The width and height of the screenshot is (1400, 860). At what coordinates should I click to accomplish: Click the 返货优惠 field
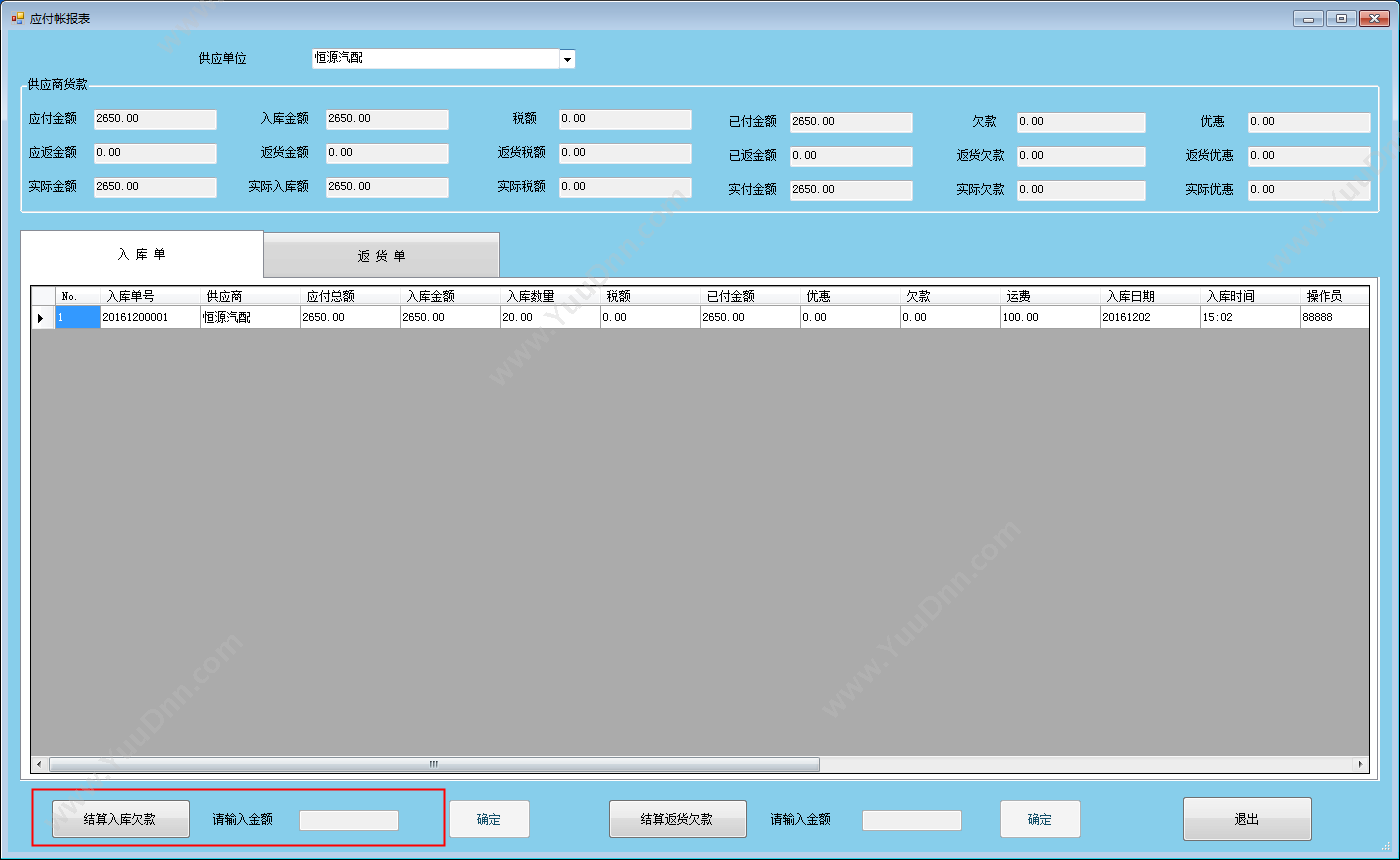click(1309, 156)
